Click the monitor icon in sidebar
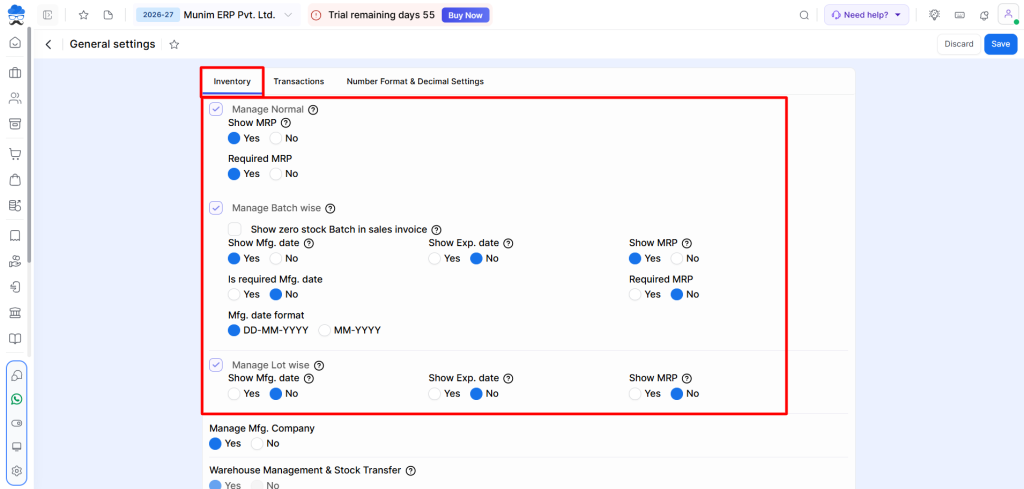 (16, 447)
